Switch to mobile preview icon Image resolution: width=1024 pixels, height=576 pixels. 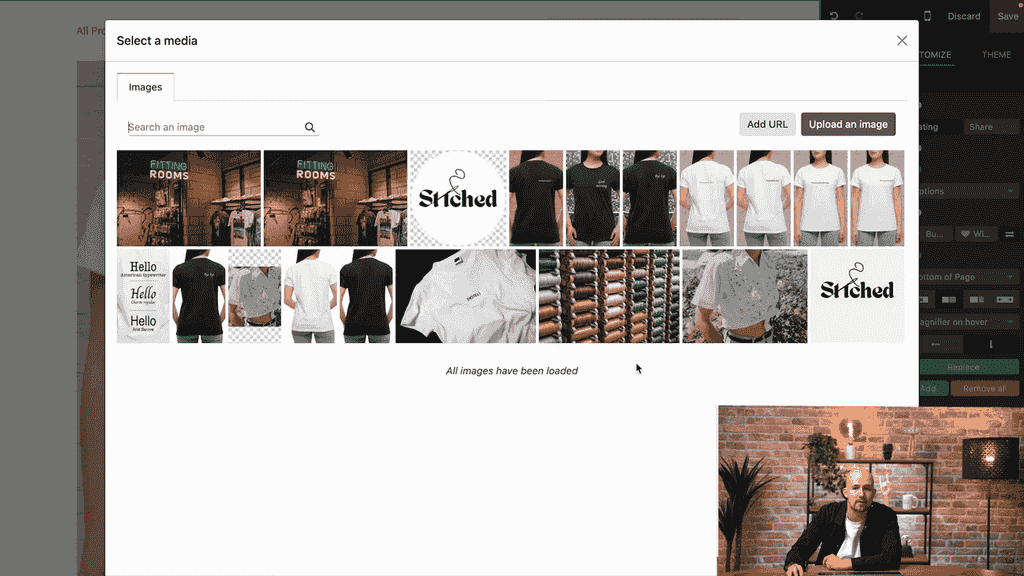[927, 16]
